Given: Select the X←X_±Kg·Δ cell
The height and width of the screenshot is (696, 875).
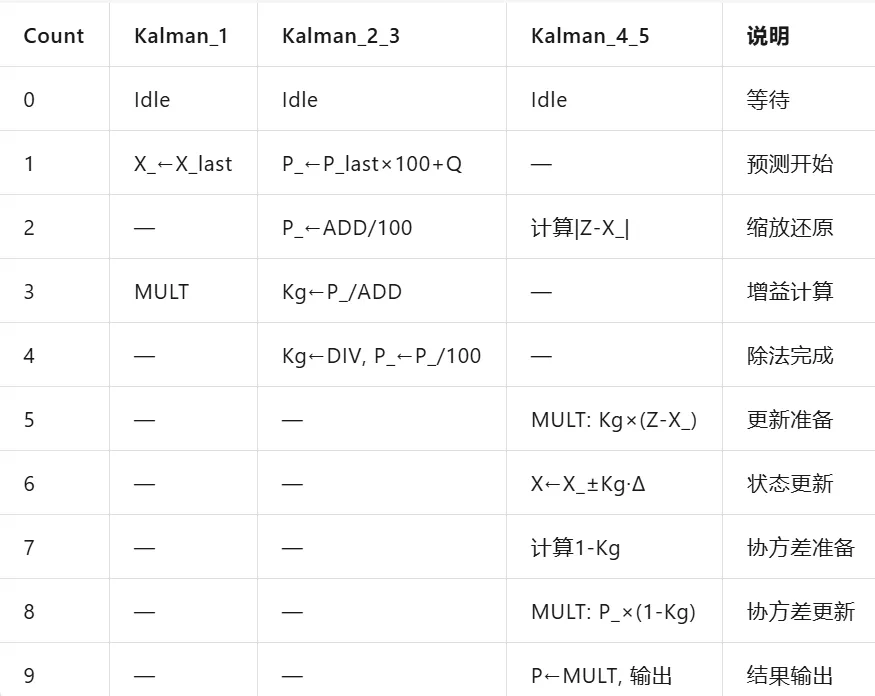Looking at the screenshot, I should (x=588, y=483).
